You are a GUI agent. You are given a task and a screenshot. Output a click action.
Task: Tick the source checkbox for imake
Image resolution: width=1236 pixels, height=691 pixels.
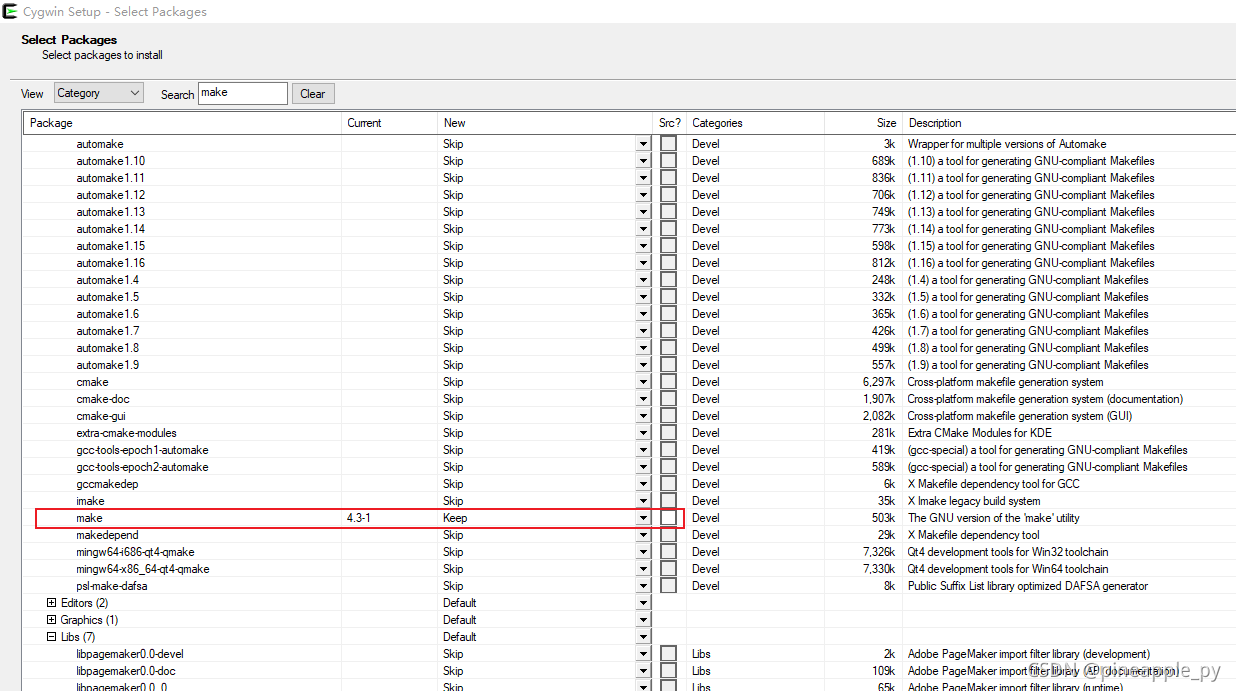pos(668,501)
